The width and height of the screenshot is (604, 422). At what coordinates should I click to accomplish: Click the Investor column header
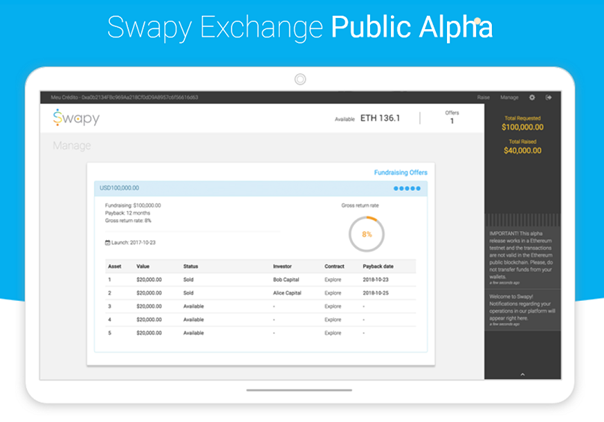pyautogui.click(x=282, y=266)
